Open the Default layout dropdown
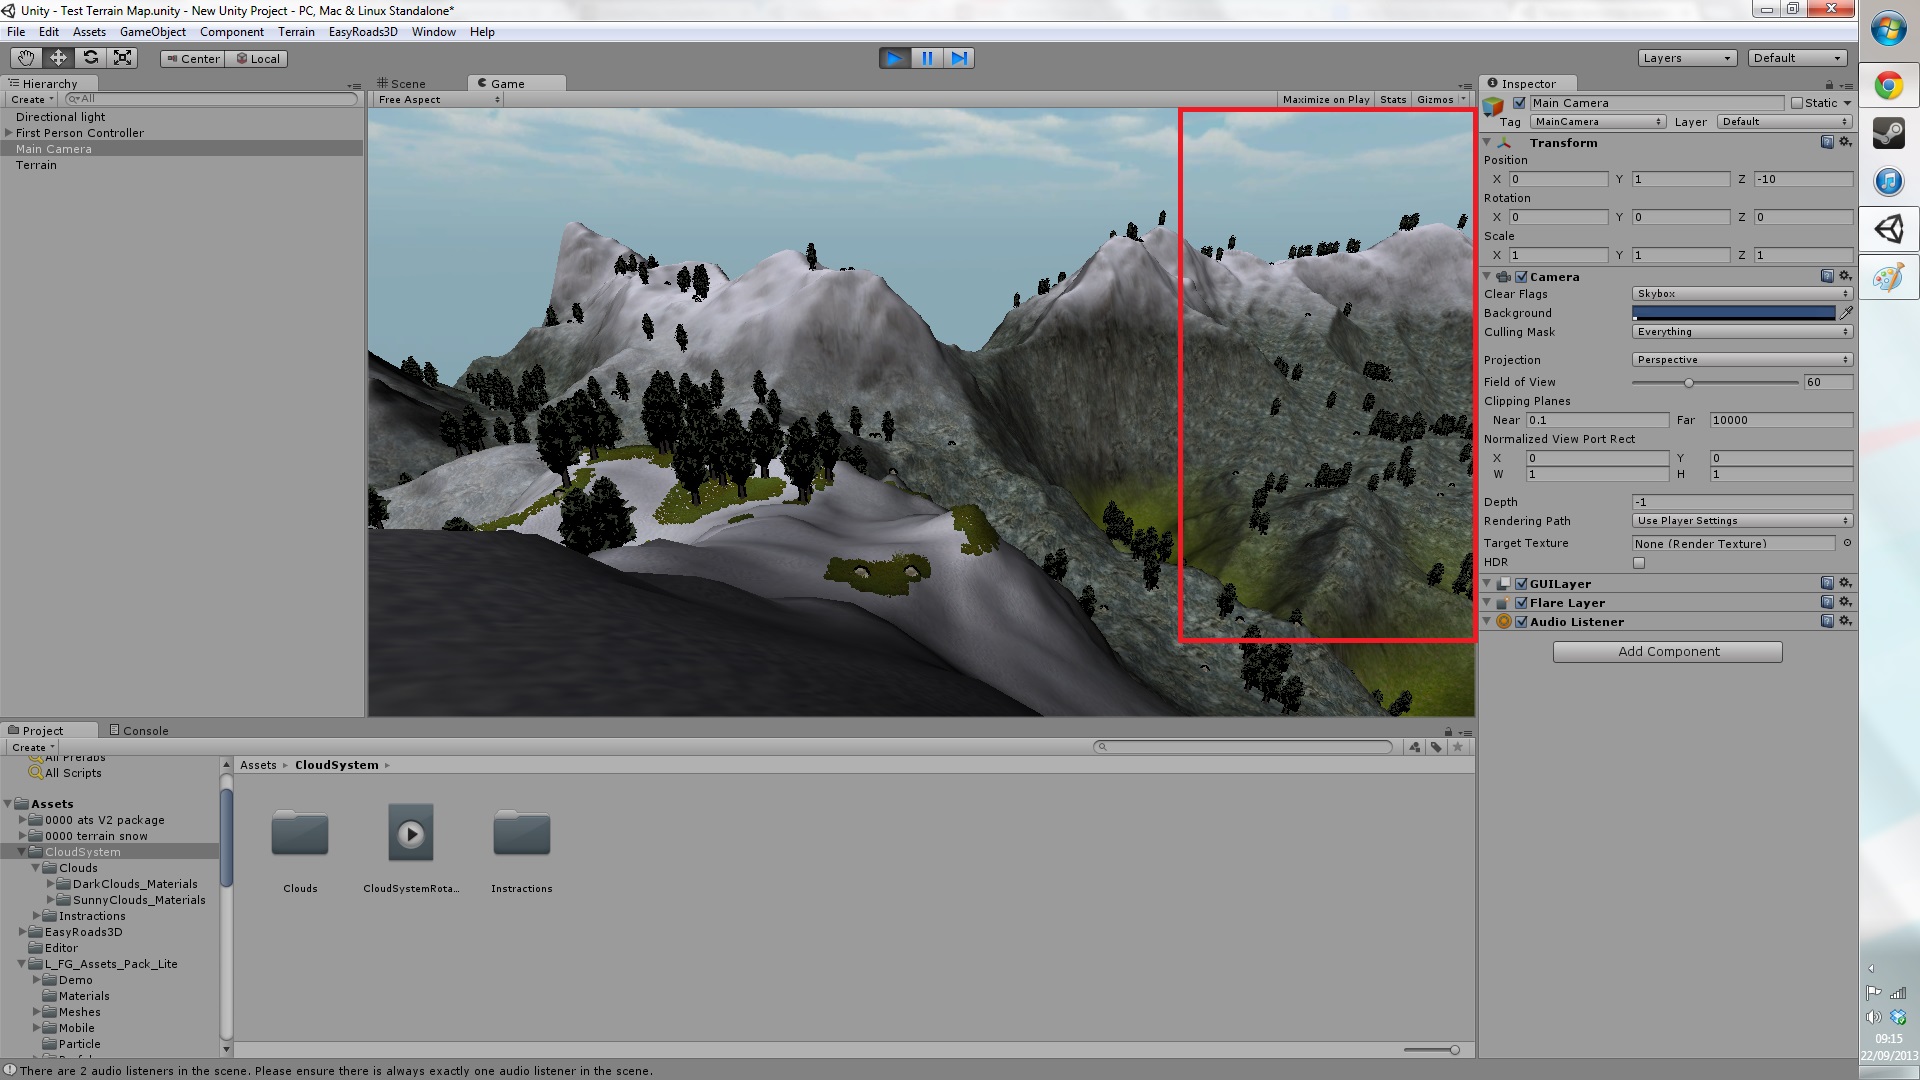This screenshot has height=1080, width=1920. (x=1797, y=58)
